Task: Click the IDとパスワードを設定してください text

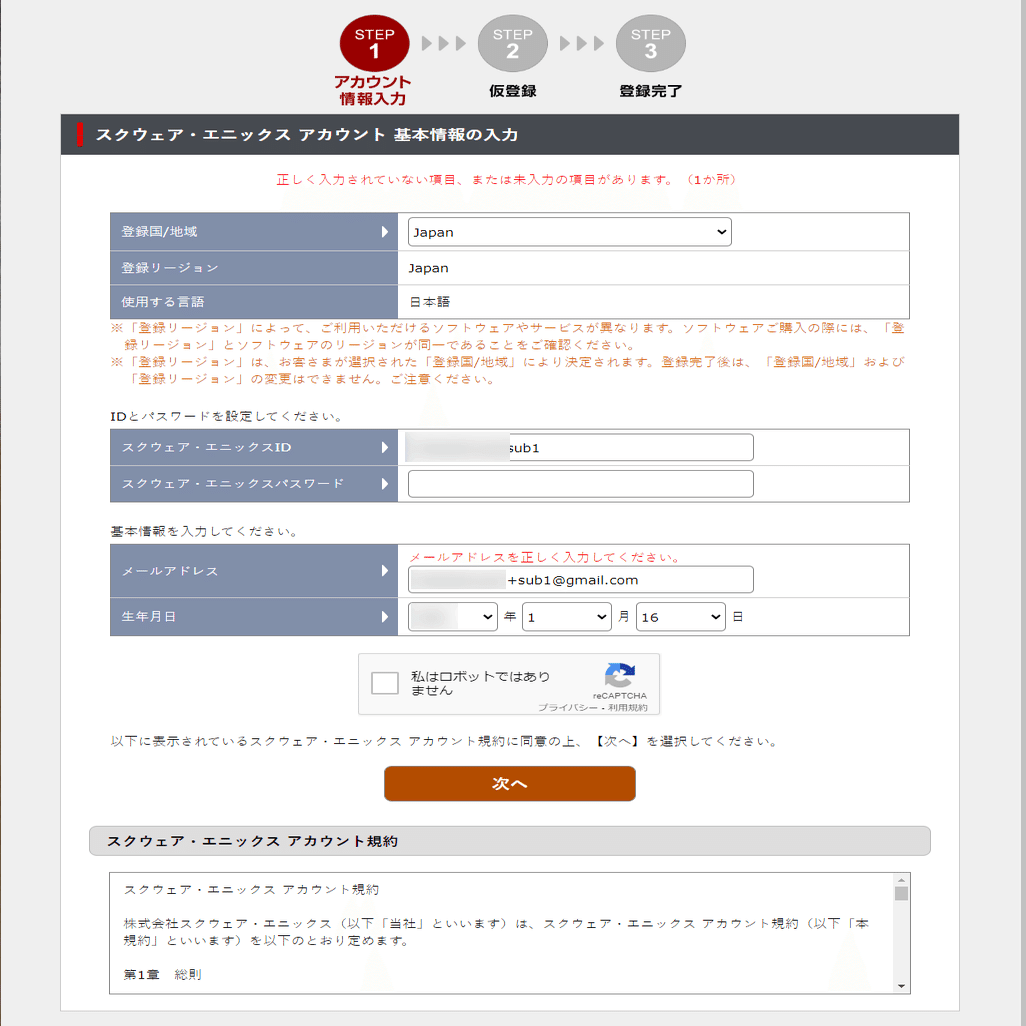Action: click(226, 416)
